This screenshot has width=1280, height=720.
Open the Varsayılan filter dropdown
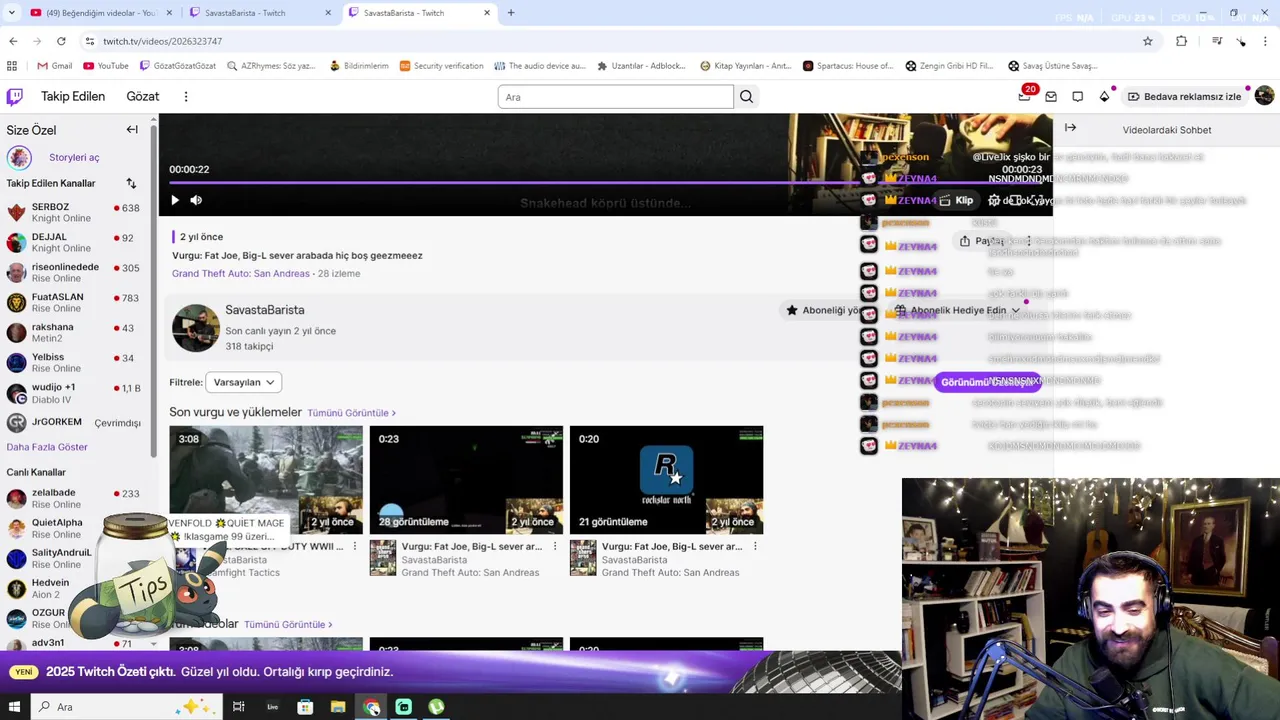tap(243, 382)
